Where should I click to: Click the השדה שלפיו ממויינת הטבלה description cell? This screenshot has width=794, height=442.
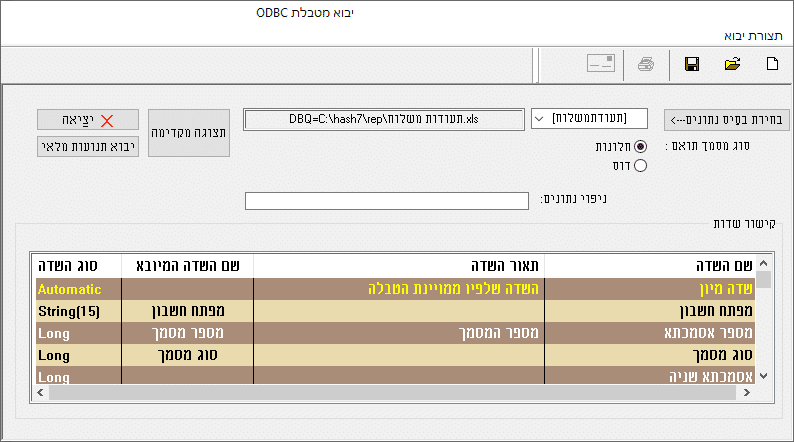tap(399, 289)
